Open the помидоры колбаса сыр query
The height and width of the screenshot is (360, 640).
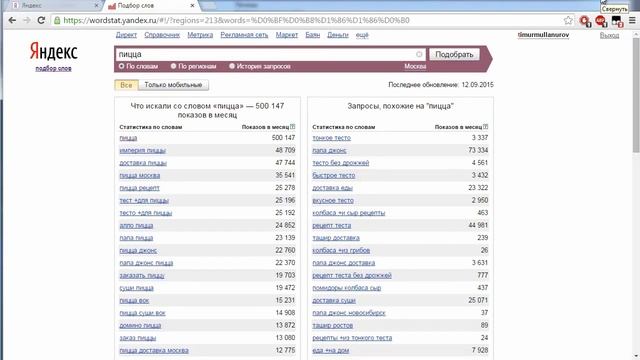click(x=347, y=288)
